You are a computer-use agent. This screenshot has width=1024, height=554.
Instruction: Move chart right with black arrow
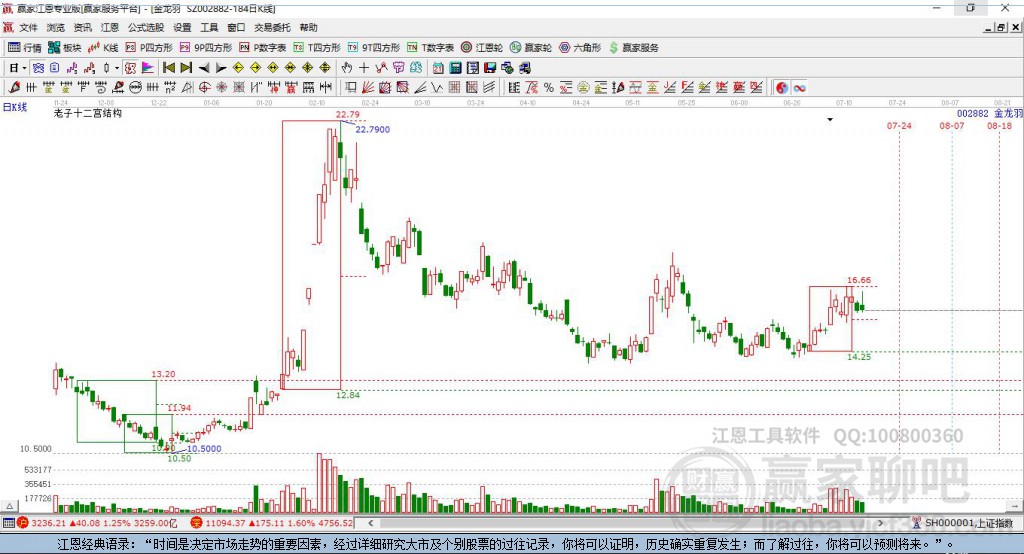click(x=221, y=68)
